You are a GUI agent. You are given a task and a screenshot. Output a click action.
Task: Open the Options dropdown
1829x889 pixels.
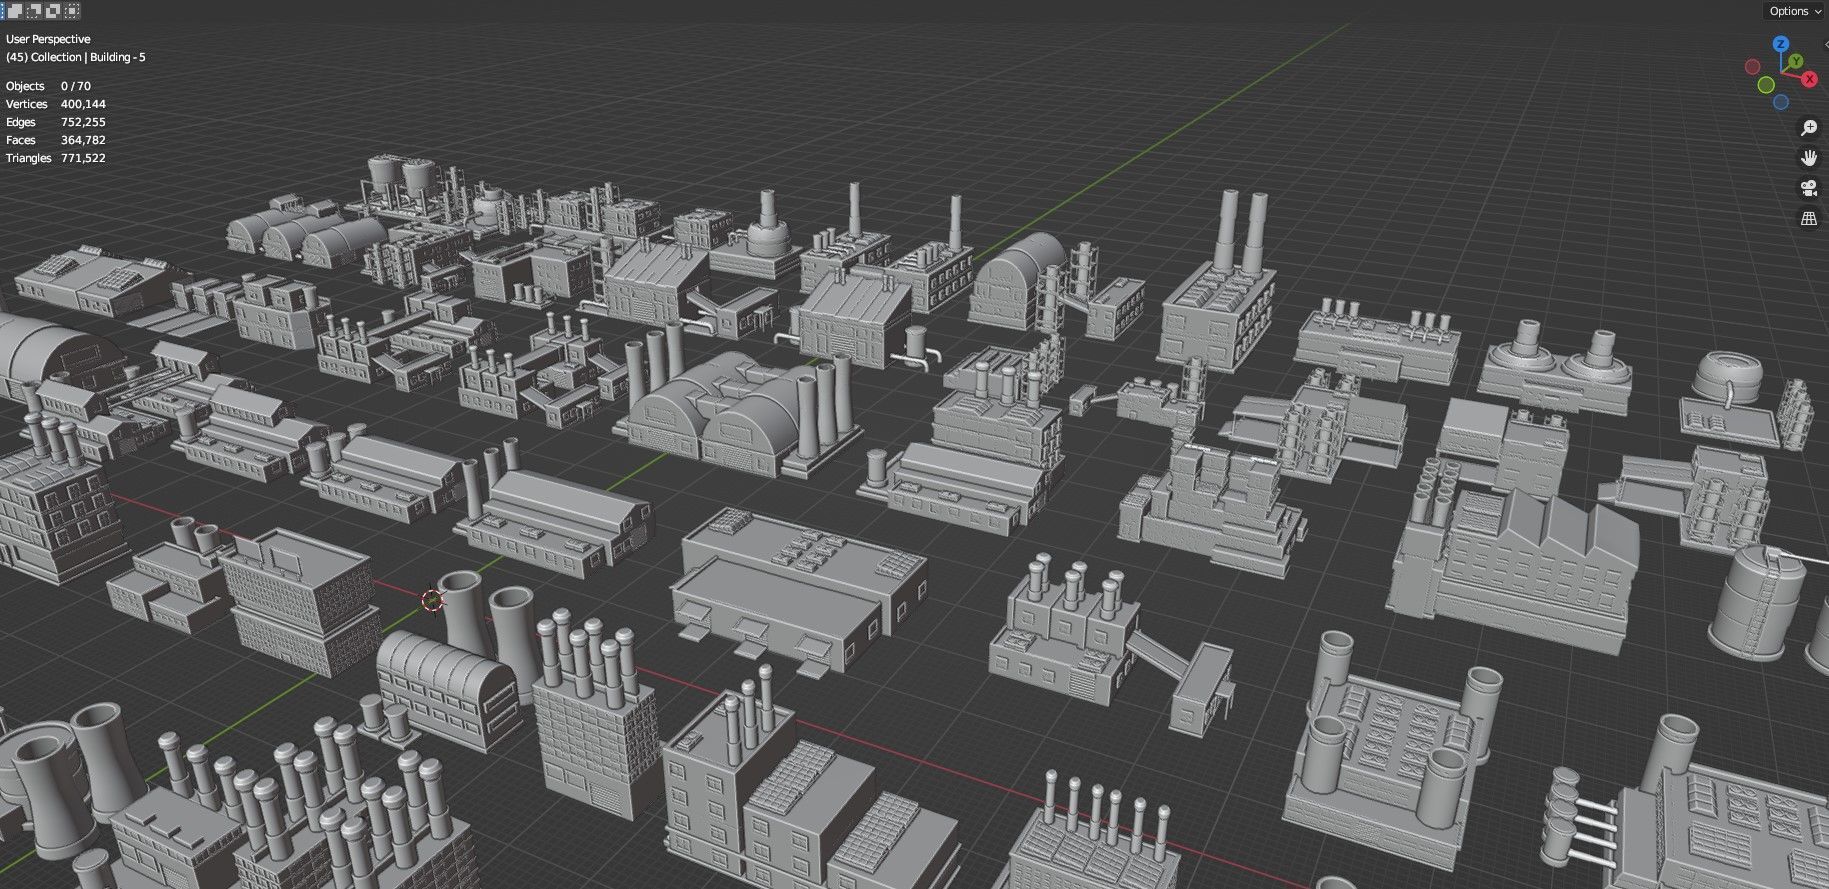coord(1795,11)
